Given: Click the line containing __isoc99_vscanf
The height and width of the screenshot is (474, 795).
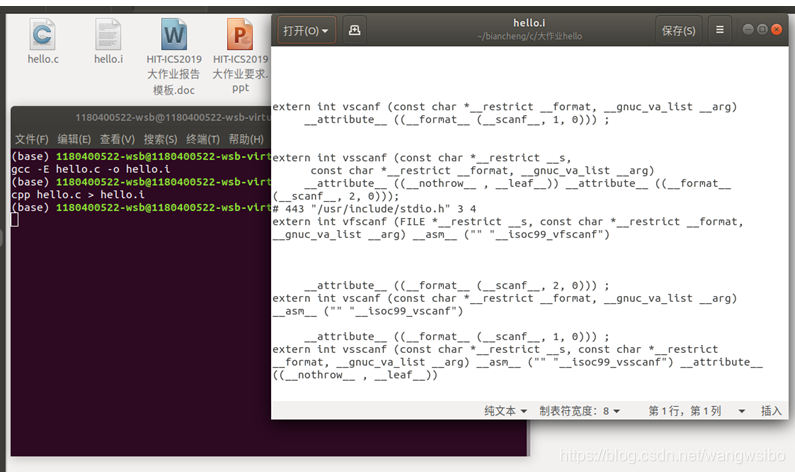Looking at the screenshot, I should 368,311.
